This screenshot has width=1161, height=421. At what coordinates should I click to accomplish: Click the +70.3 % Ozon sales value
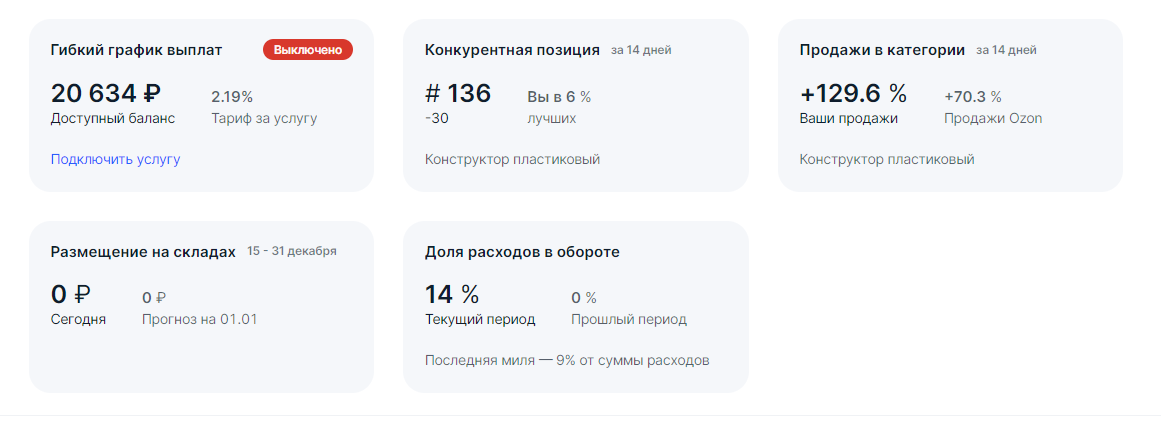click(972, 97)
